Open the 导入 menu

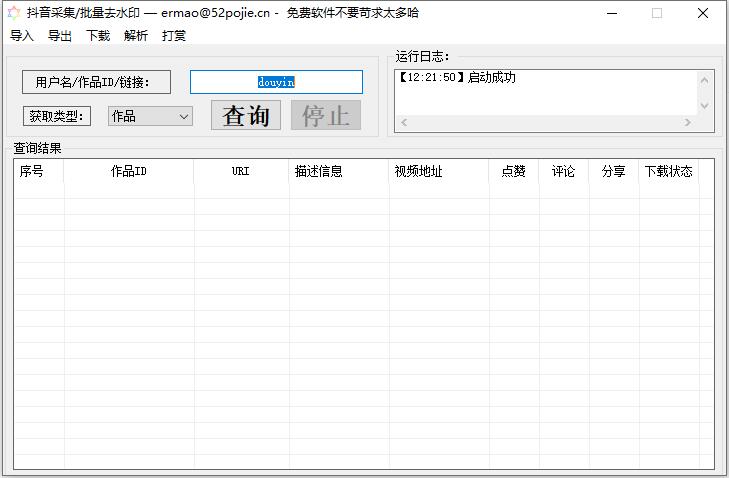21,35
